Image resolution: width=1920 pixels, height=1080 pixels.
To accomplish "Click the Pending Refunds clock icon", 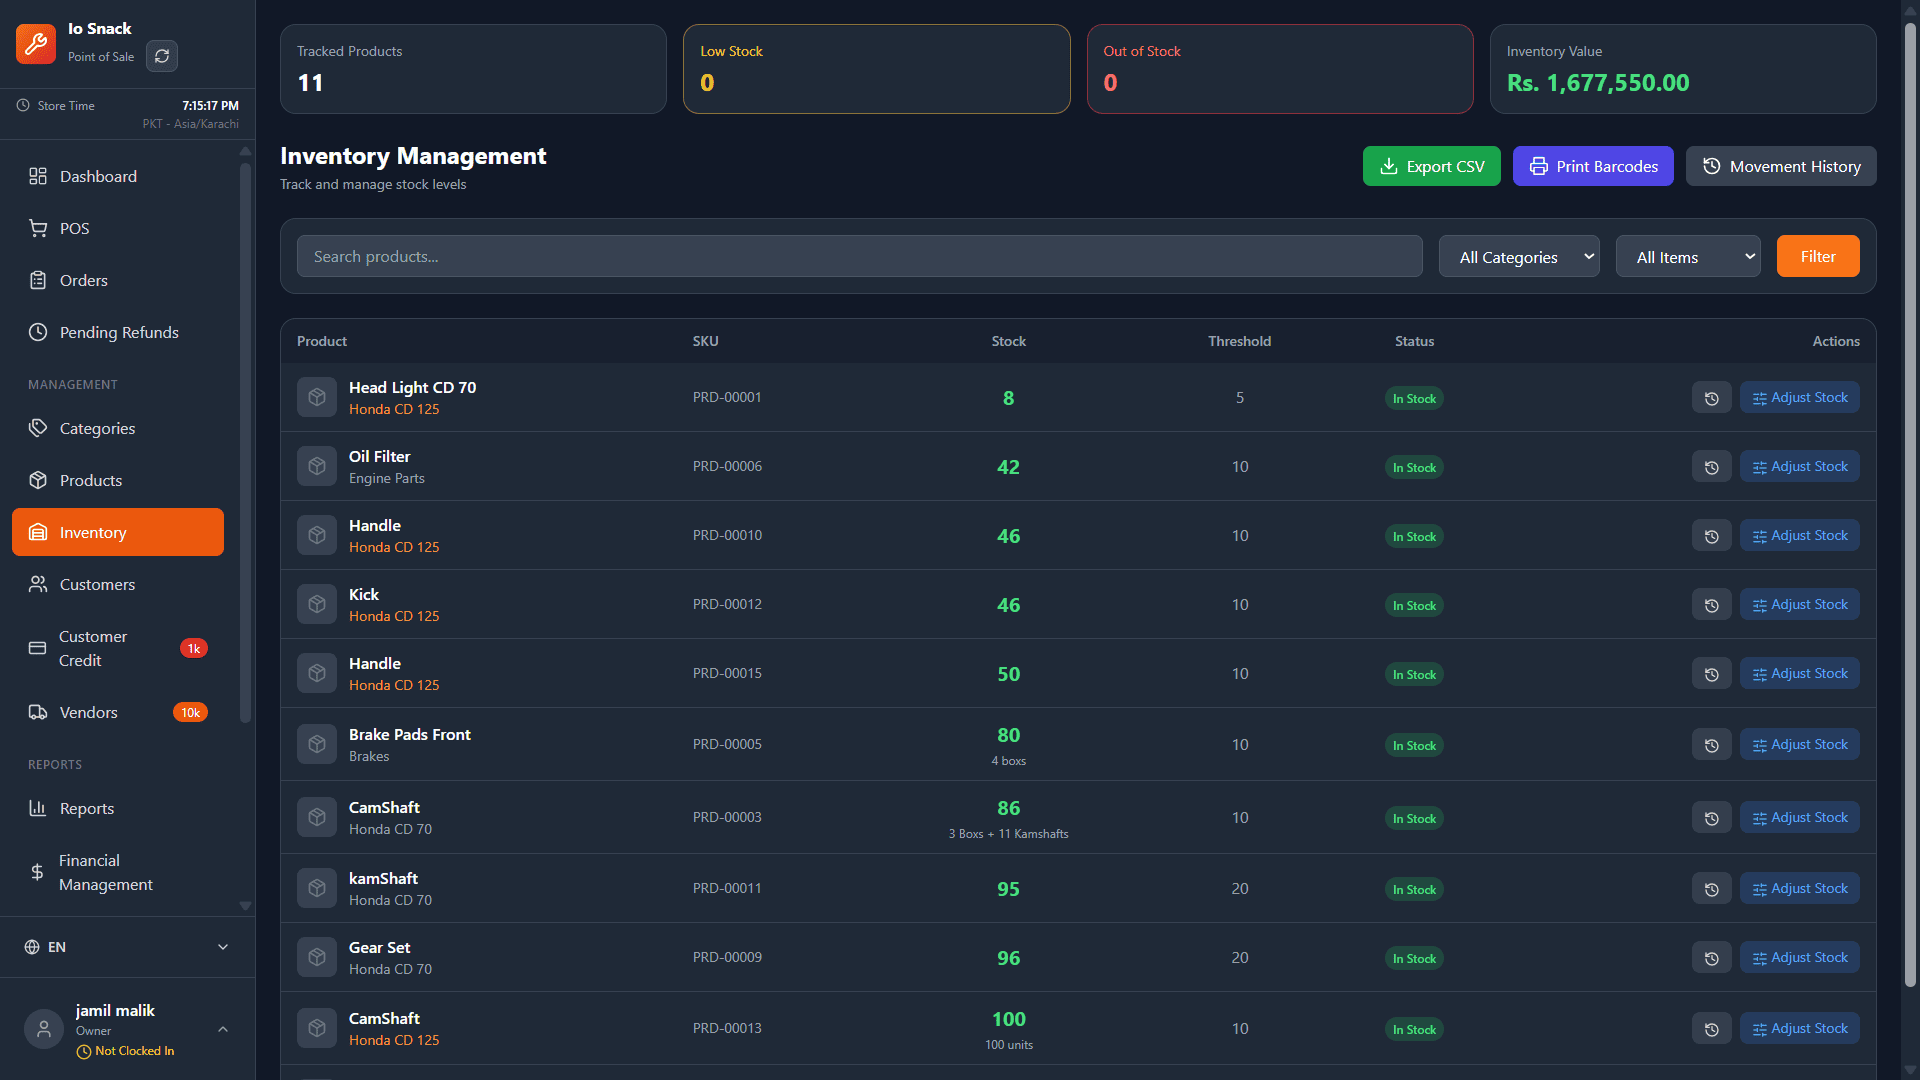I will coord(38,332).
